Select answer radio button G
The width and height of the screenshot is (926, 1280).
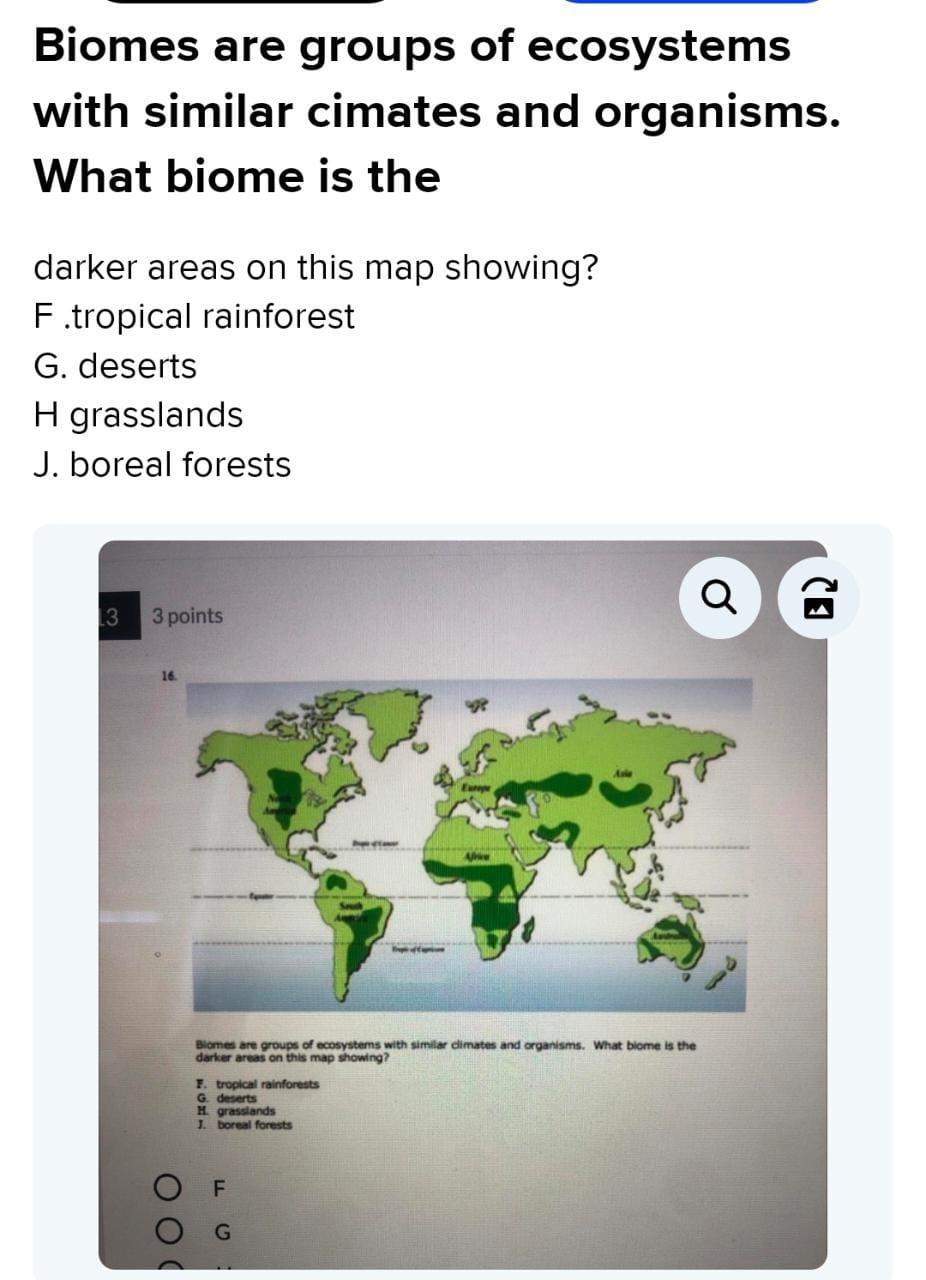click(170, 1231)
